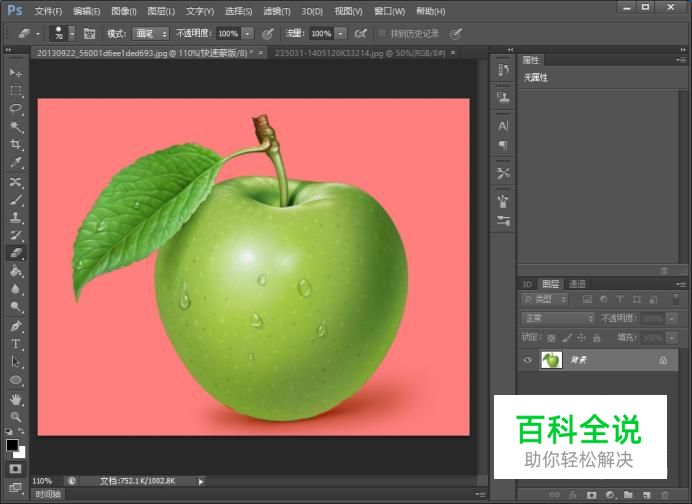Create a new layer
The height and width of the screenshot is (504, 692).
(646, 495)
